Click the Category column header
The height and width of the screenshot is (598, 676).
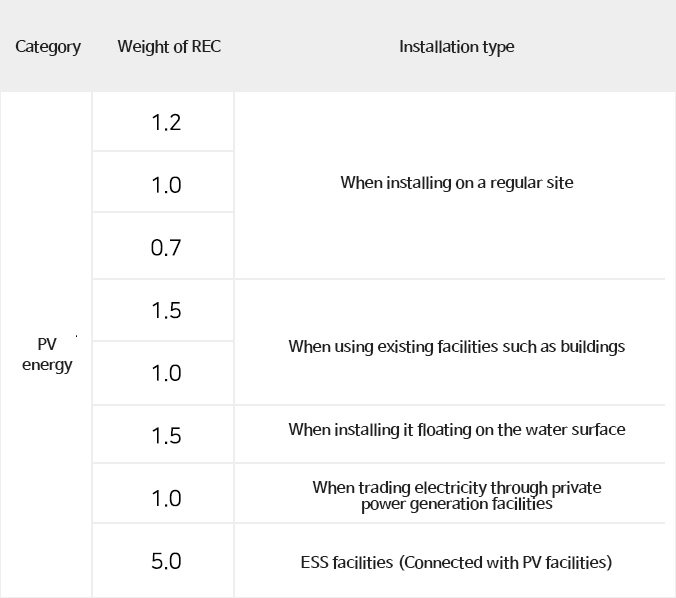48,47
